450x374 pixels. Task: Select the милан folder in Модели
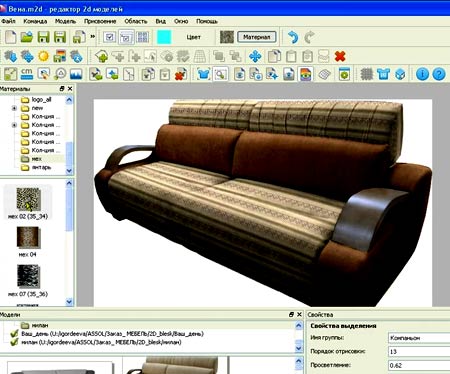click(35, 325)
